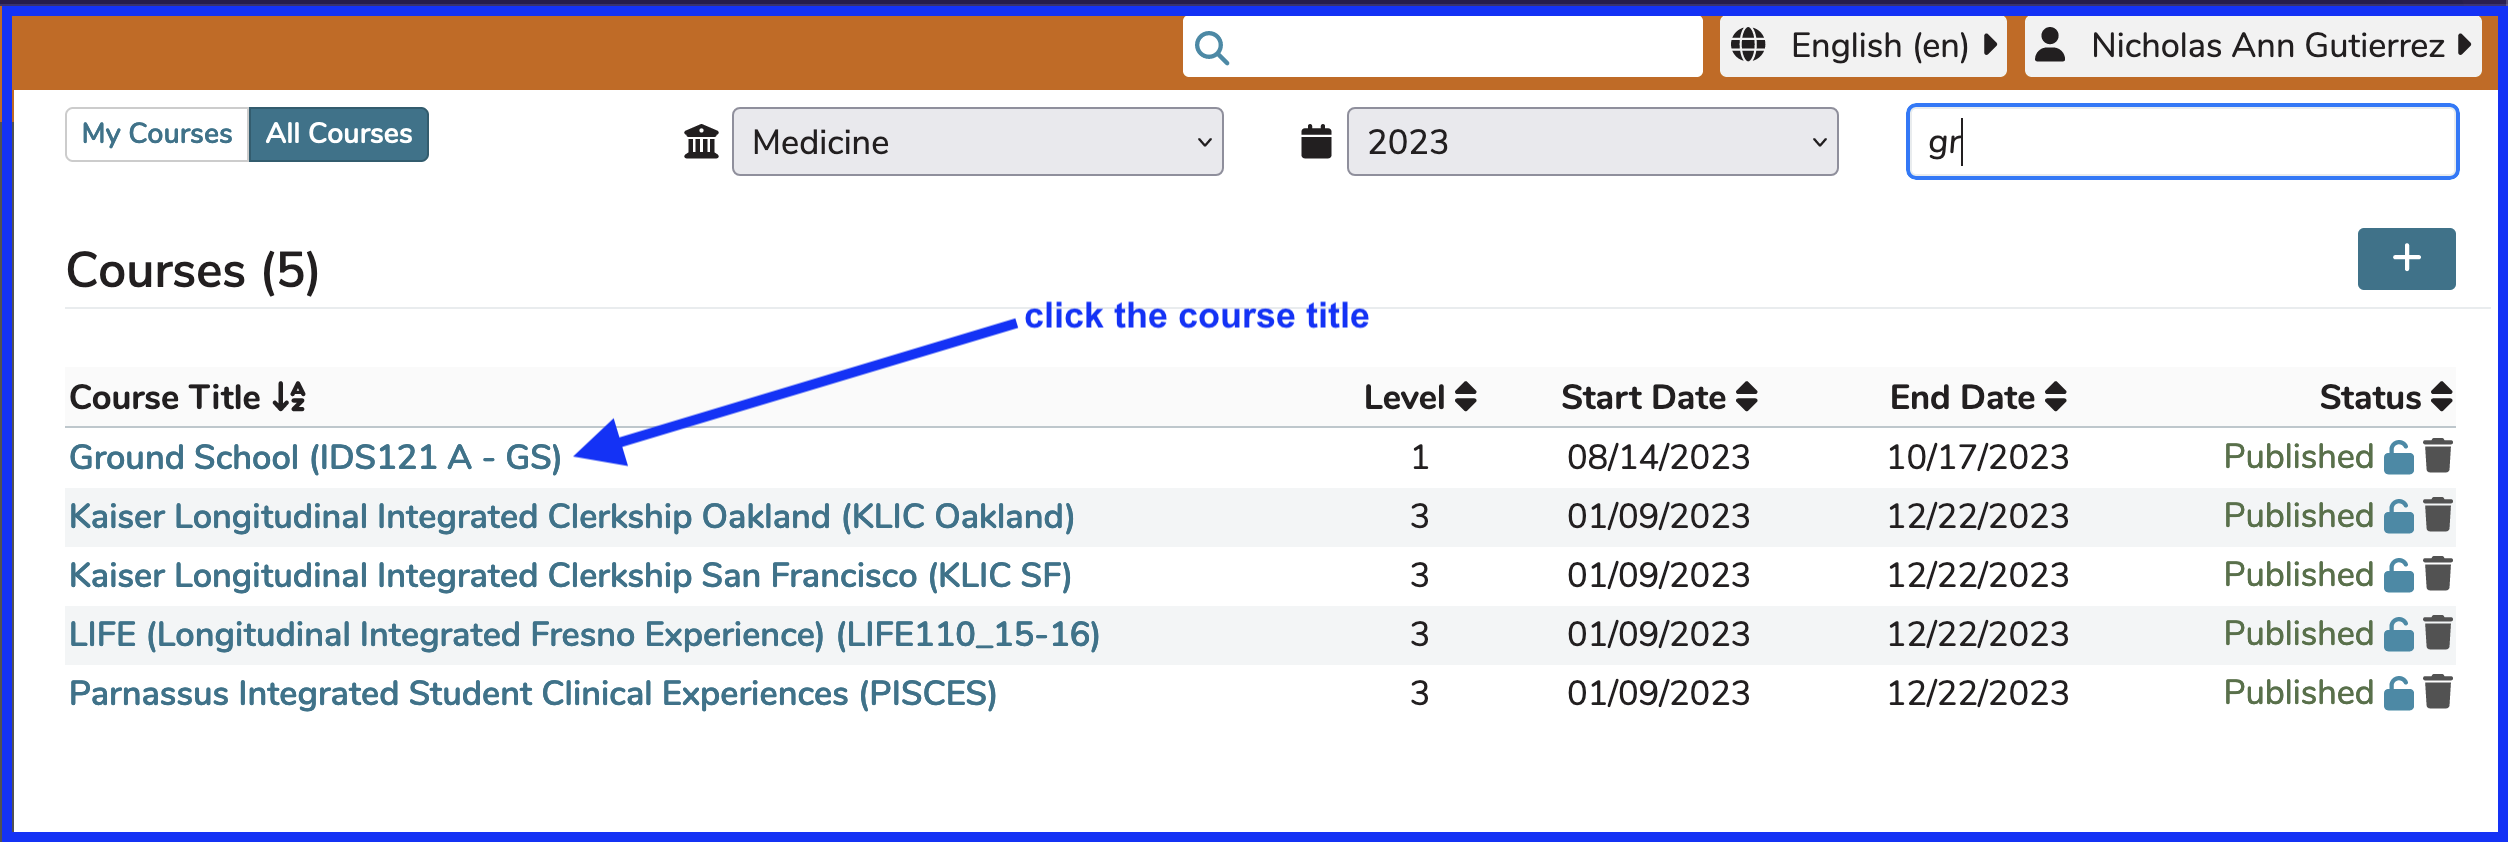Open Kaiser Longitudinal Integrated Clerkship Oakland course
Viewport: 2508px width, 842px height.
[572, 517]
